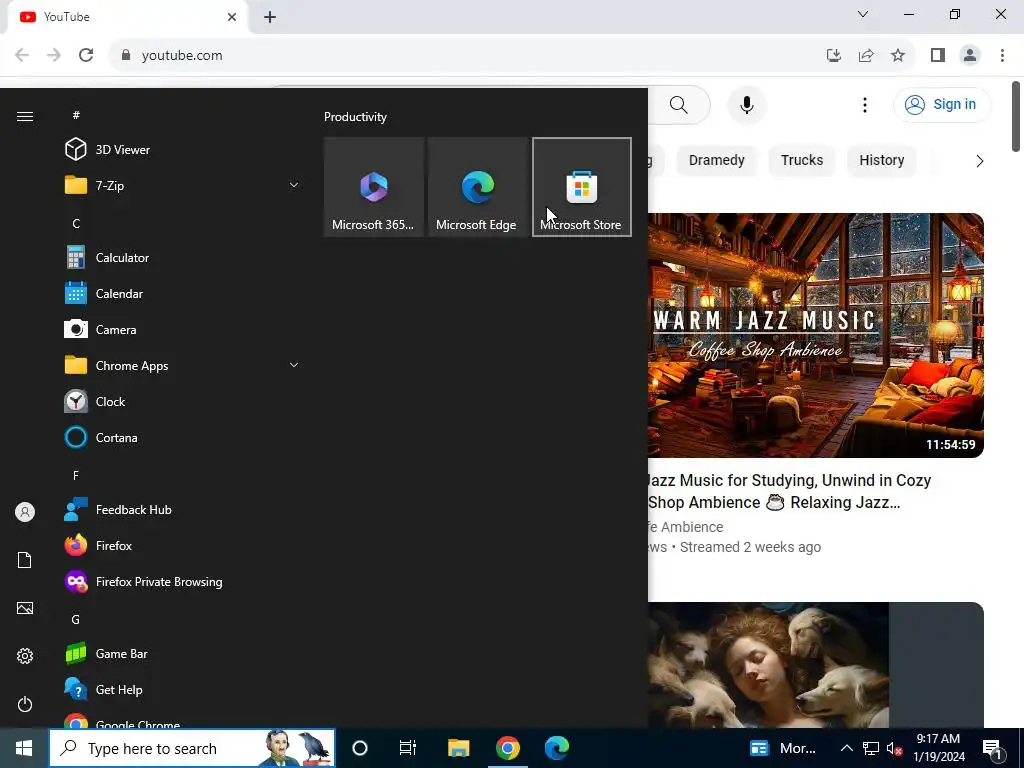Click the Power button in Start
This screenshot has width=1024, height=768.
[x=25, y=704]
